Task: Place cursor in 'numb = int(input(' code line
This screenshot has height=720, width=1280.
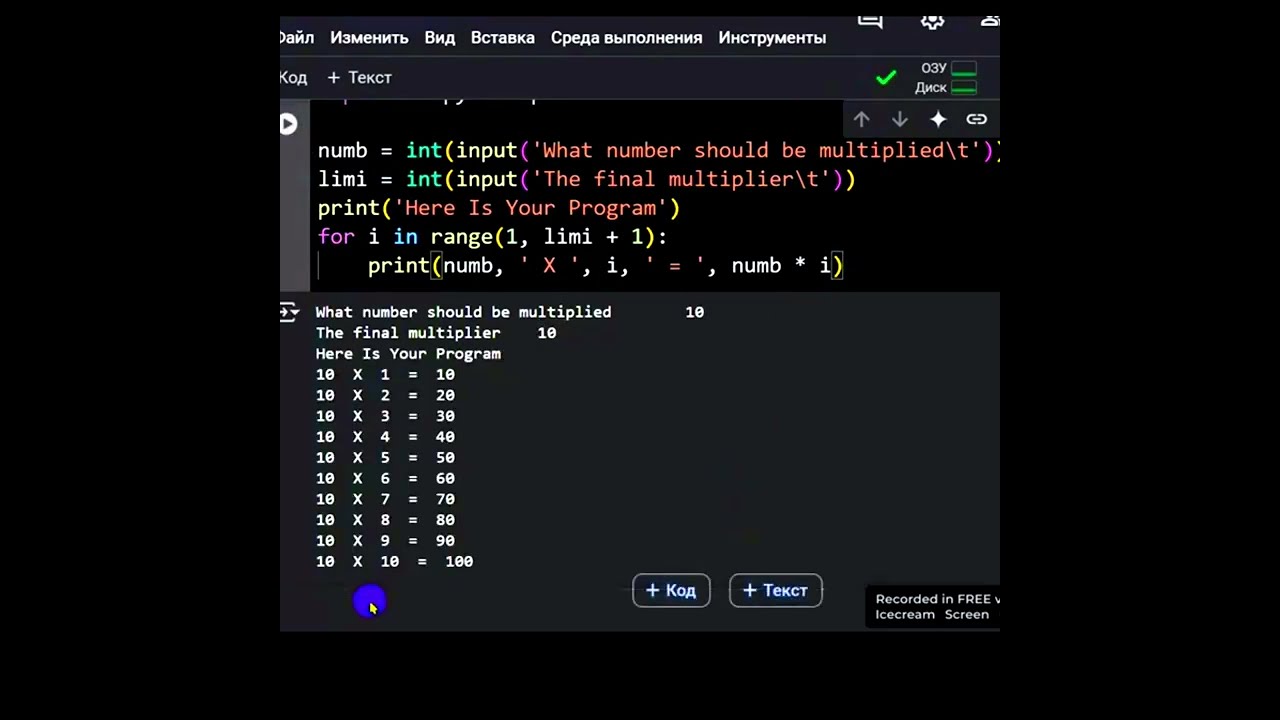Action: tap(658, 151)
